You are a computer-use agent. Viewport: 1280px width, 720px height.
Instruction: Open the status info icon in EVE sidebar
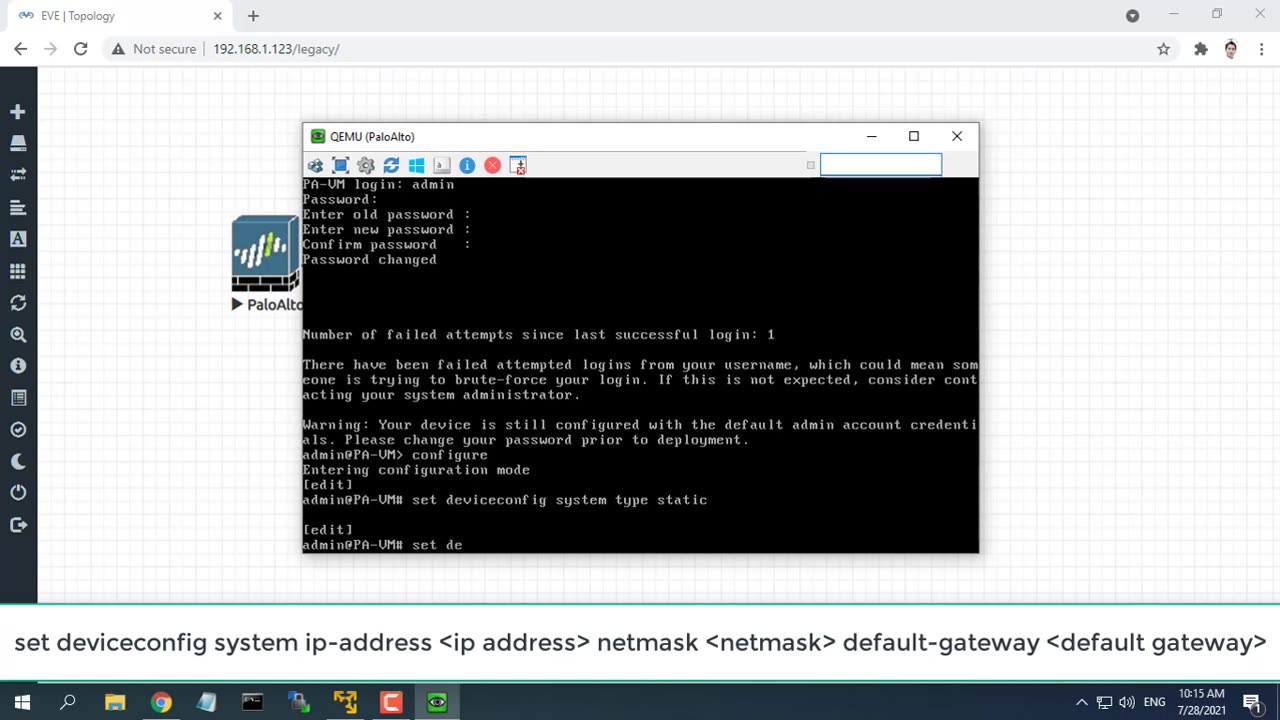(18, 366)
